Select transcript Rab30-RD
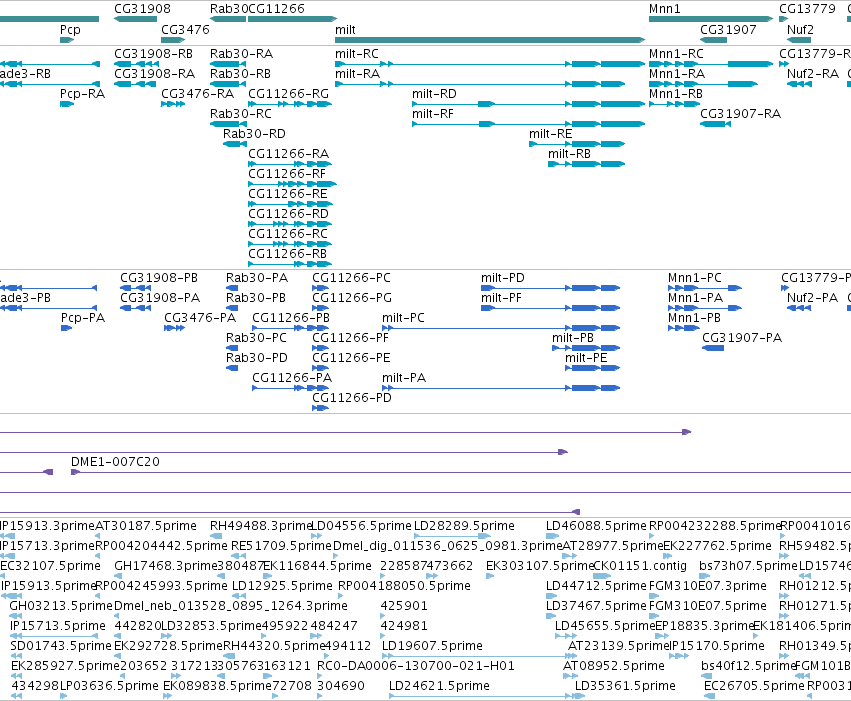 (254, 134)
